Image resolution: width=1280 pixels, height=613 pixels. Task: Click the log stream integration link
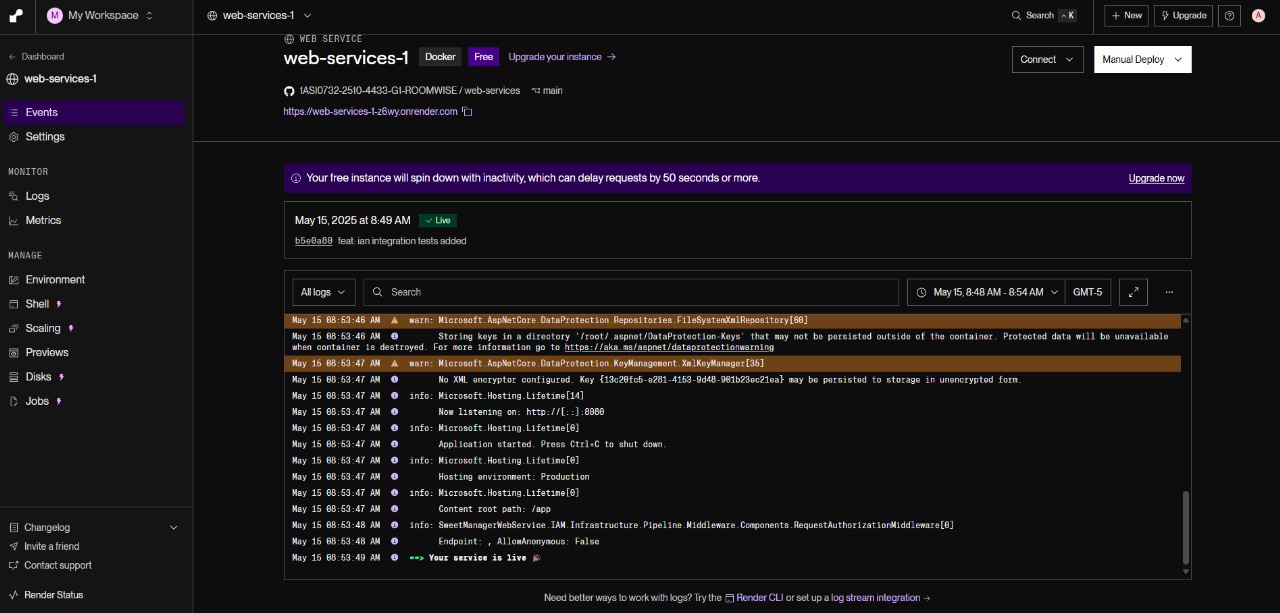[x=880, y=597]
